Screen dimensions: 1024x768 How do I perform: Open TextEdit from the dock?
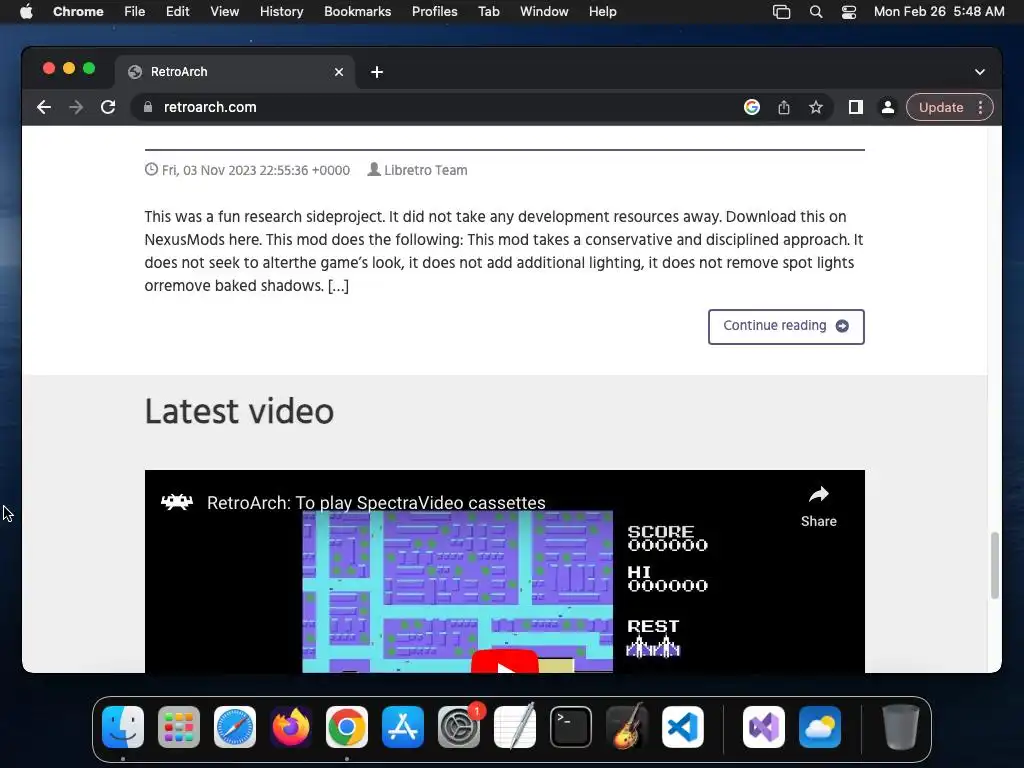click(x=515, y=727)
